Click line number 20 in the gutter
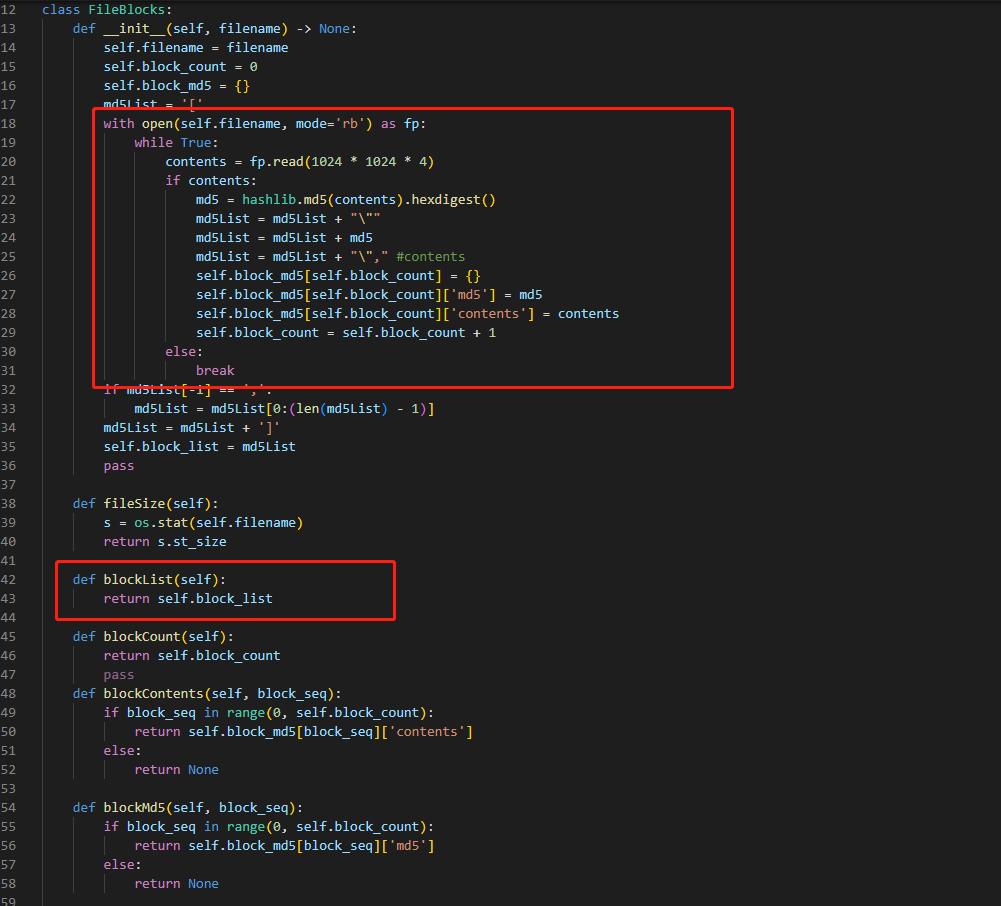This screenshot has width=1001, height=906. [10, 161]
